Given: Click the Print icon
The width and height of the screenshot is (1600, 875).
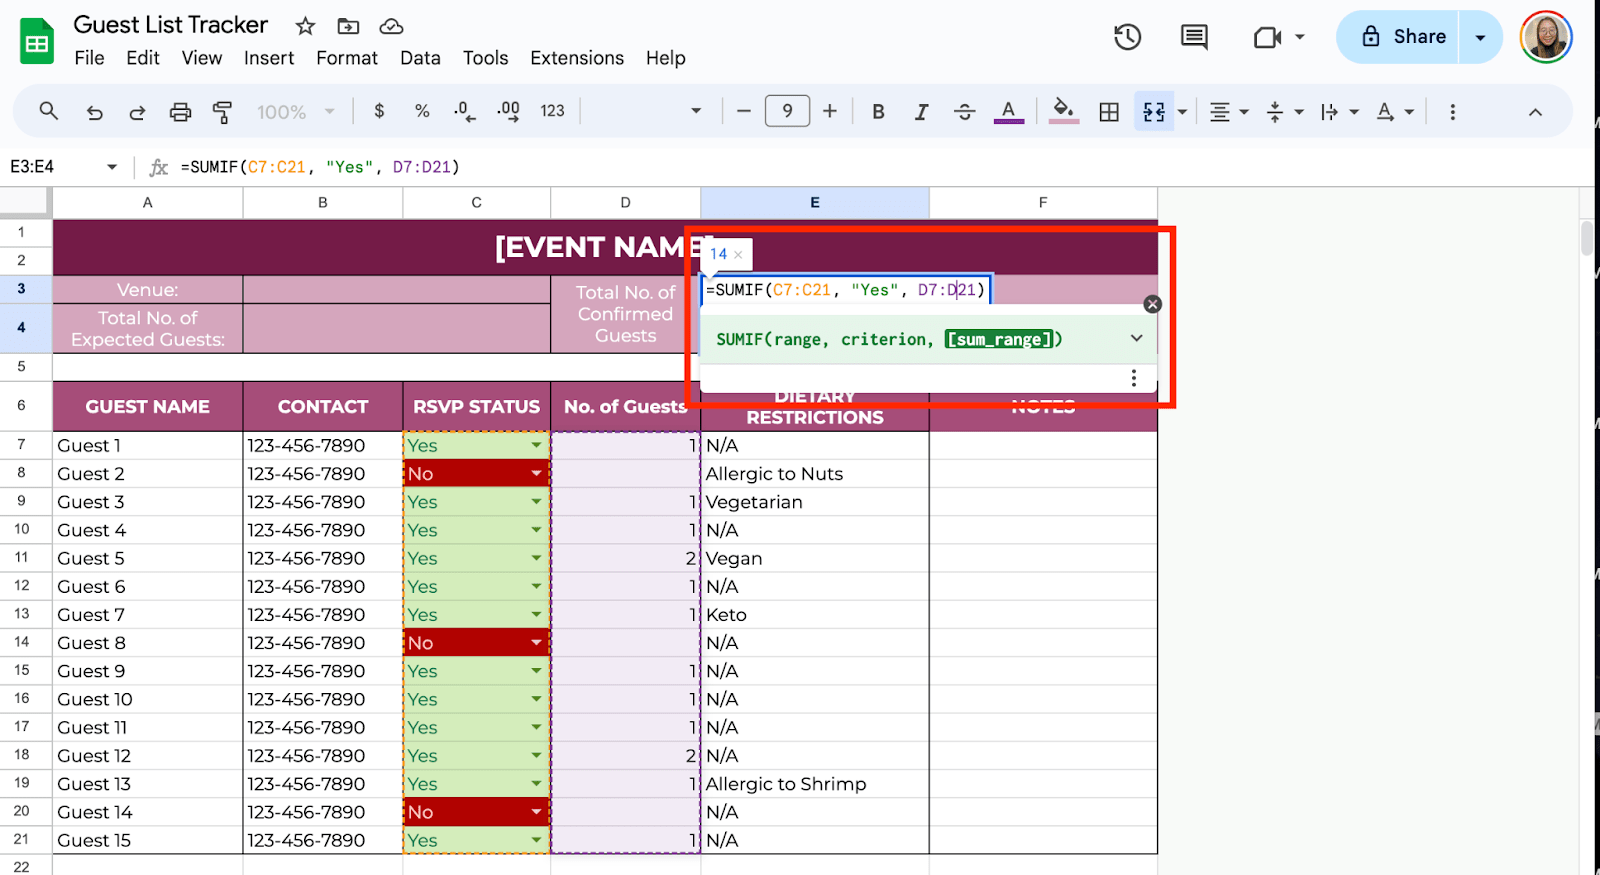Looking at the screenshot, I should point(180,112).
